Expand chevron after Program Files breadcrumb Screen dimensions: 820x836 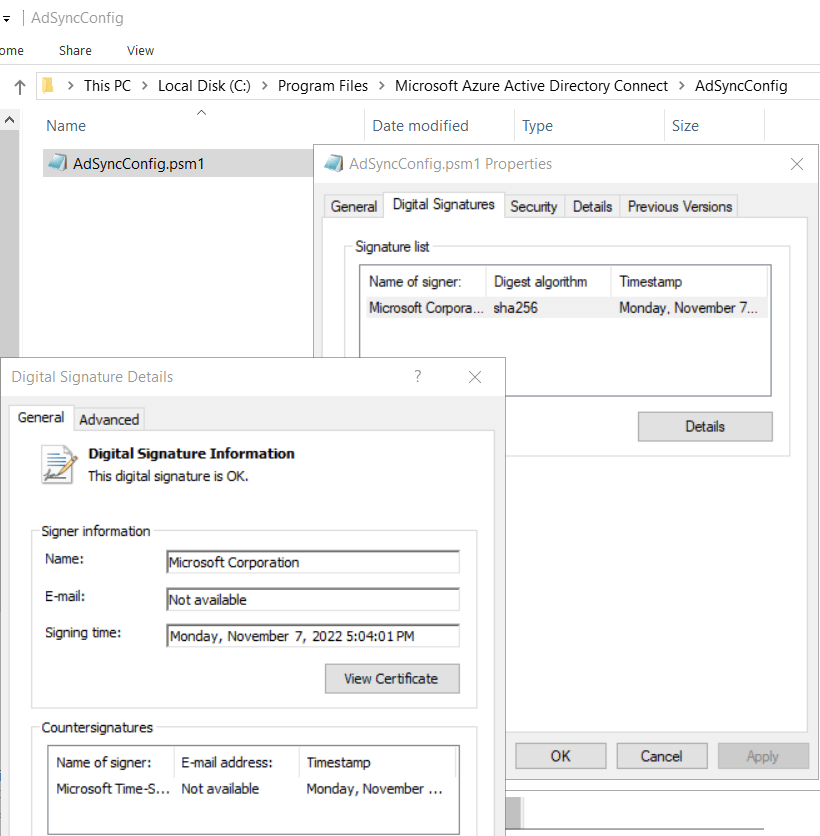point(382,86)
